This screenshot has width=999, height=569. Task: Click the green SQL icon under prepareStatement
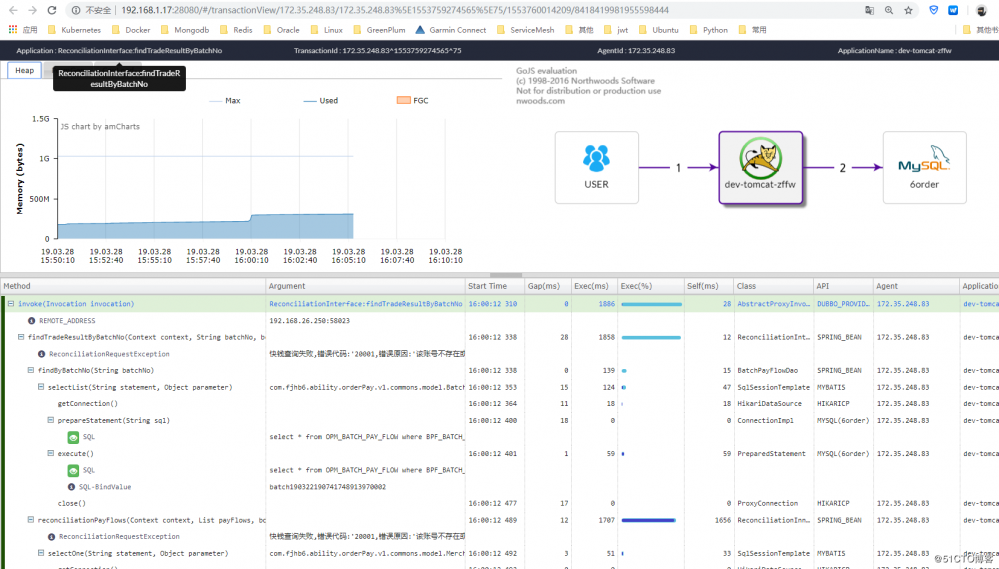click(x=73, y=437)
